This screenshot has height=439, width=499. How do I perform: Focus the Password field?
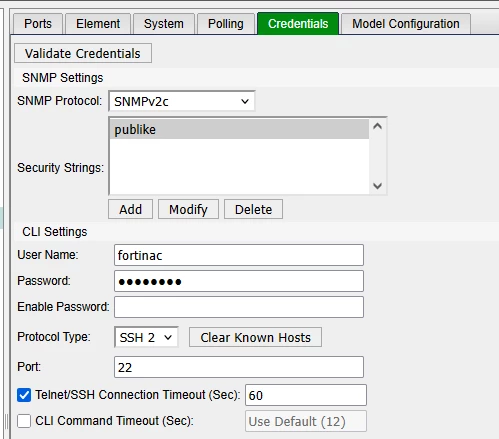239,281
